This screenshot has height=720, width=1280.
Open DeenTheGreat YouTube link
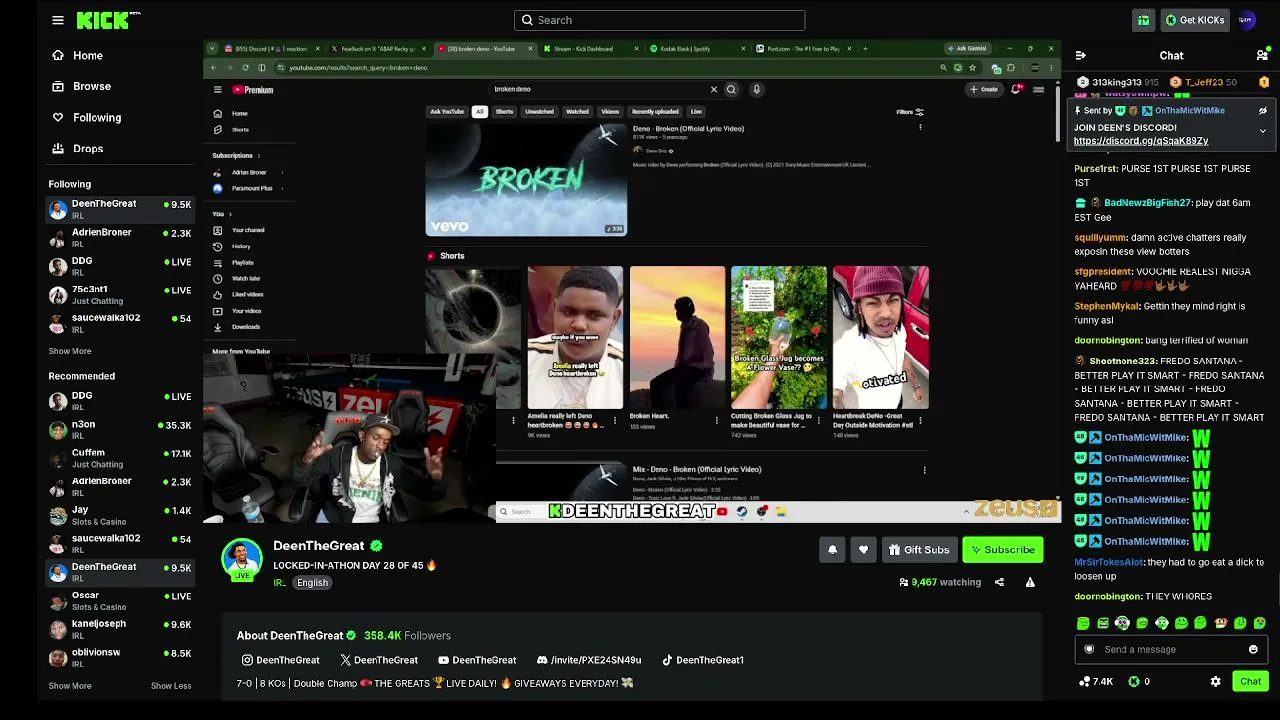(477, 660)
